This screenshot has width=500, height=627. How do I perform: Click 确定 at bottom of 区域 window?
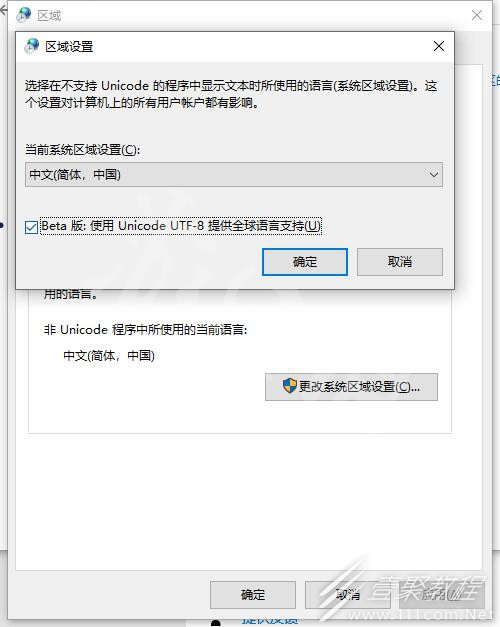pos(253,595)
